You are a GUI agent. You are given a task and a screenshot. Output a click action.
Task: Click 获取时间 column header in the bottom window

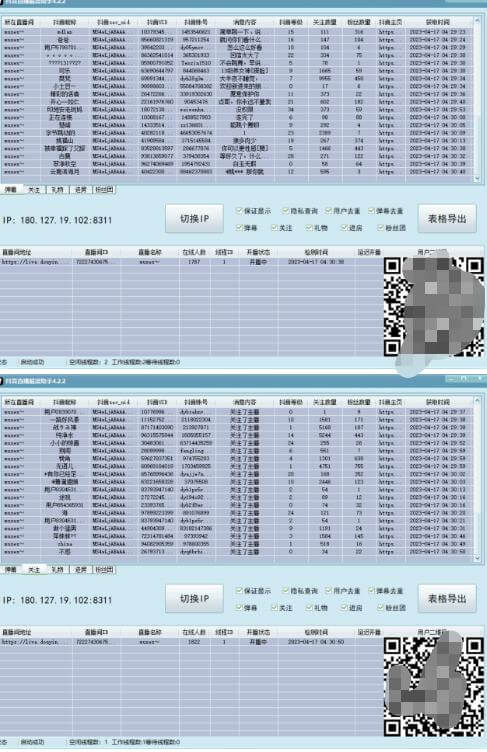pos(438,402)
